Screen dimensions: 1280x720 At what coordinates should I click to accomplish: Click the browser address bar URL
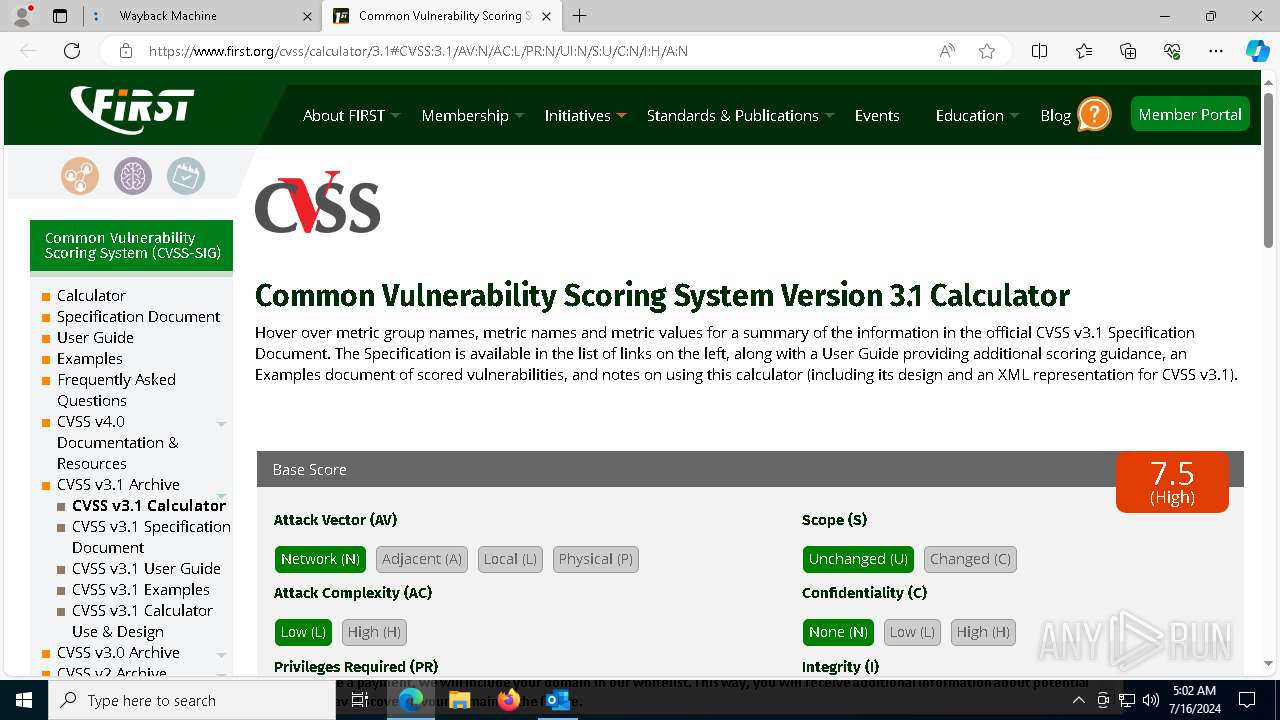pos(418,51)
